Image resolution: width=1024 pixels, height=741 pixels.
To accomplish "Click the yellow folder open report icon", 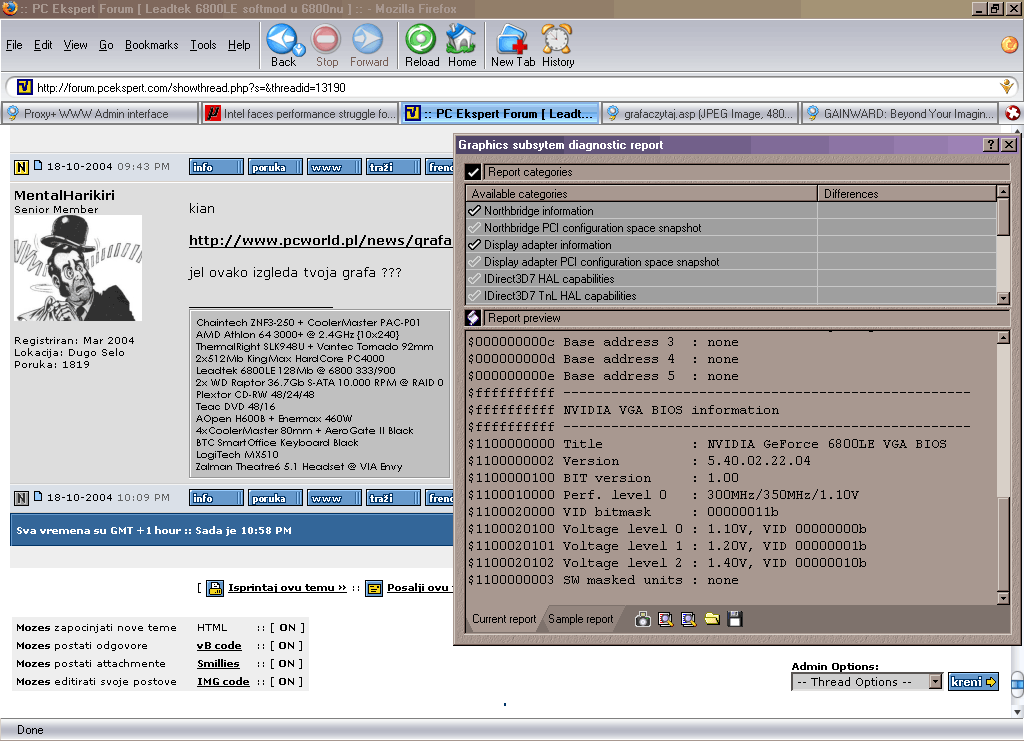I will point(712,620).
